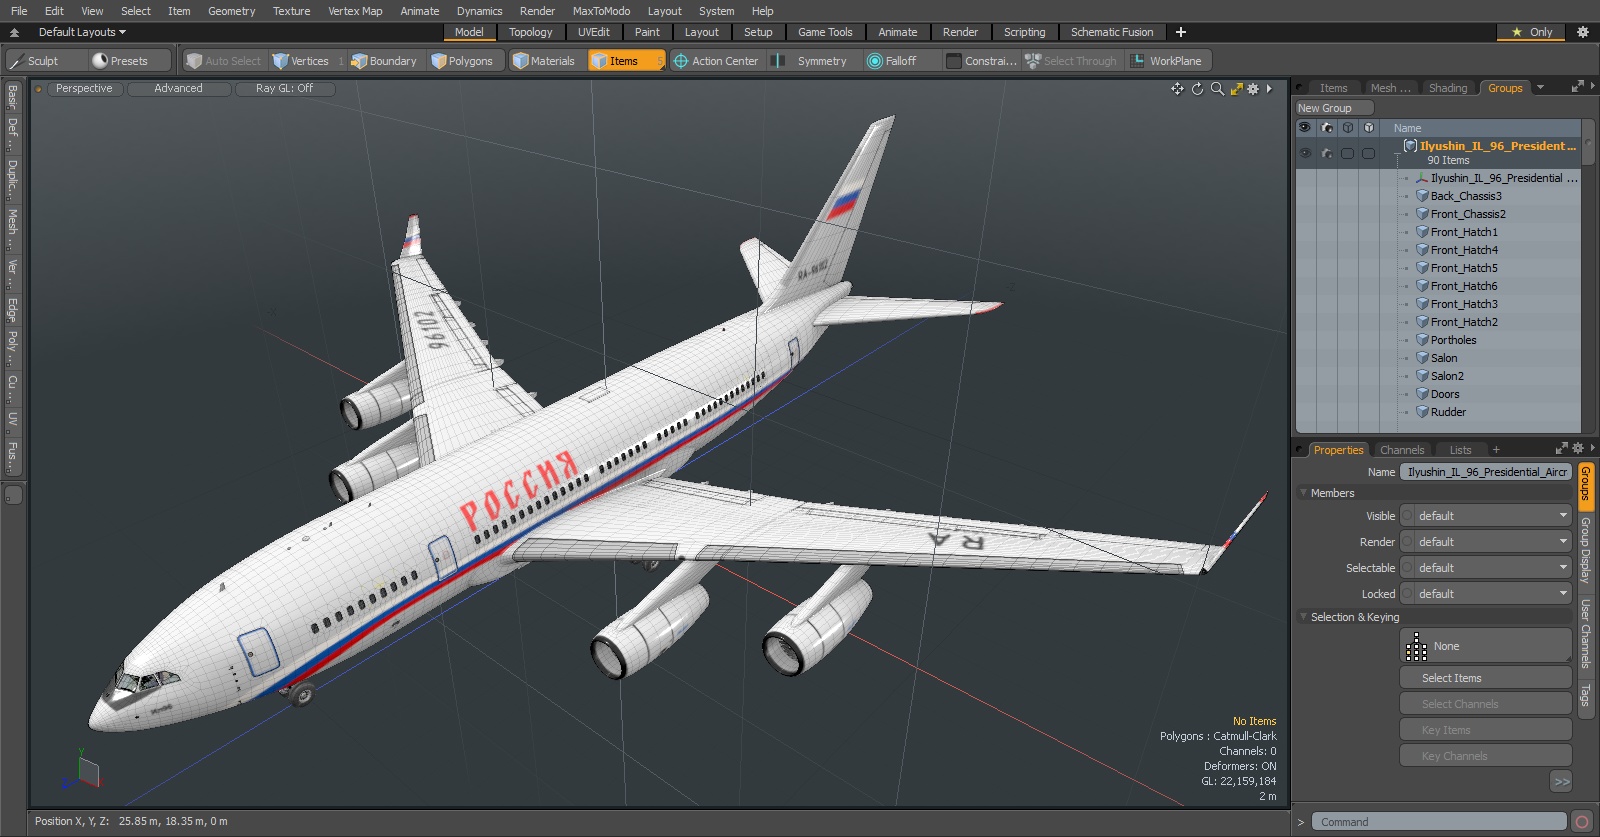Open the viewport settings gear icon
The image size is (1600, 837).
1253,89
